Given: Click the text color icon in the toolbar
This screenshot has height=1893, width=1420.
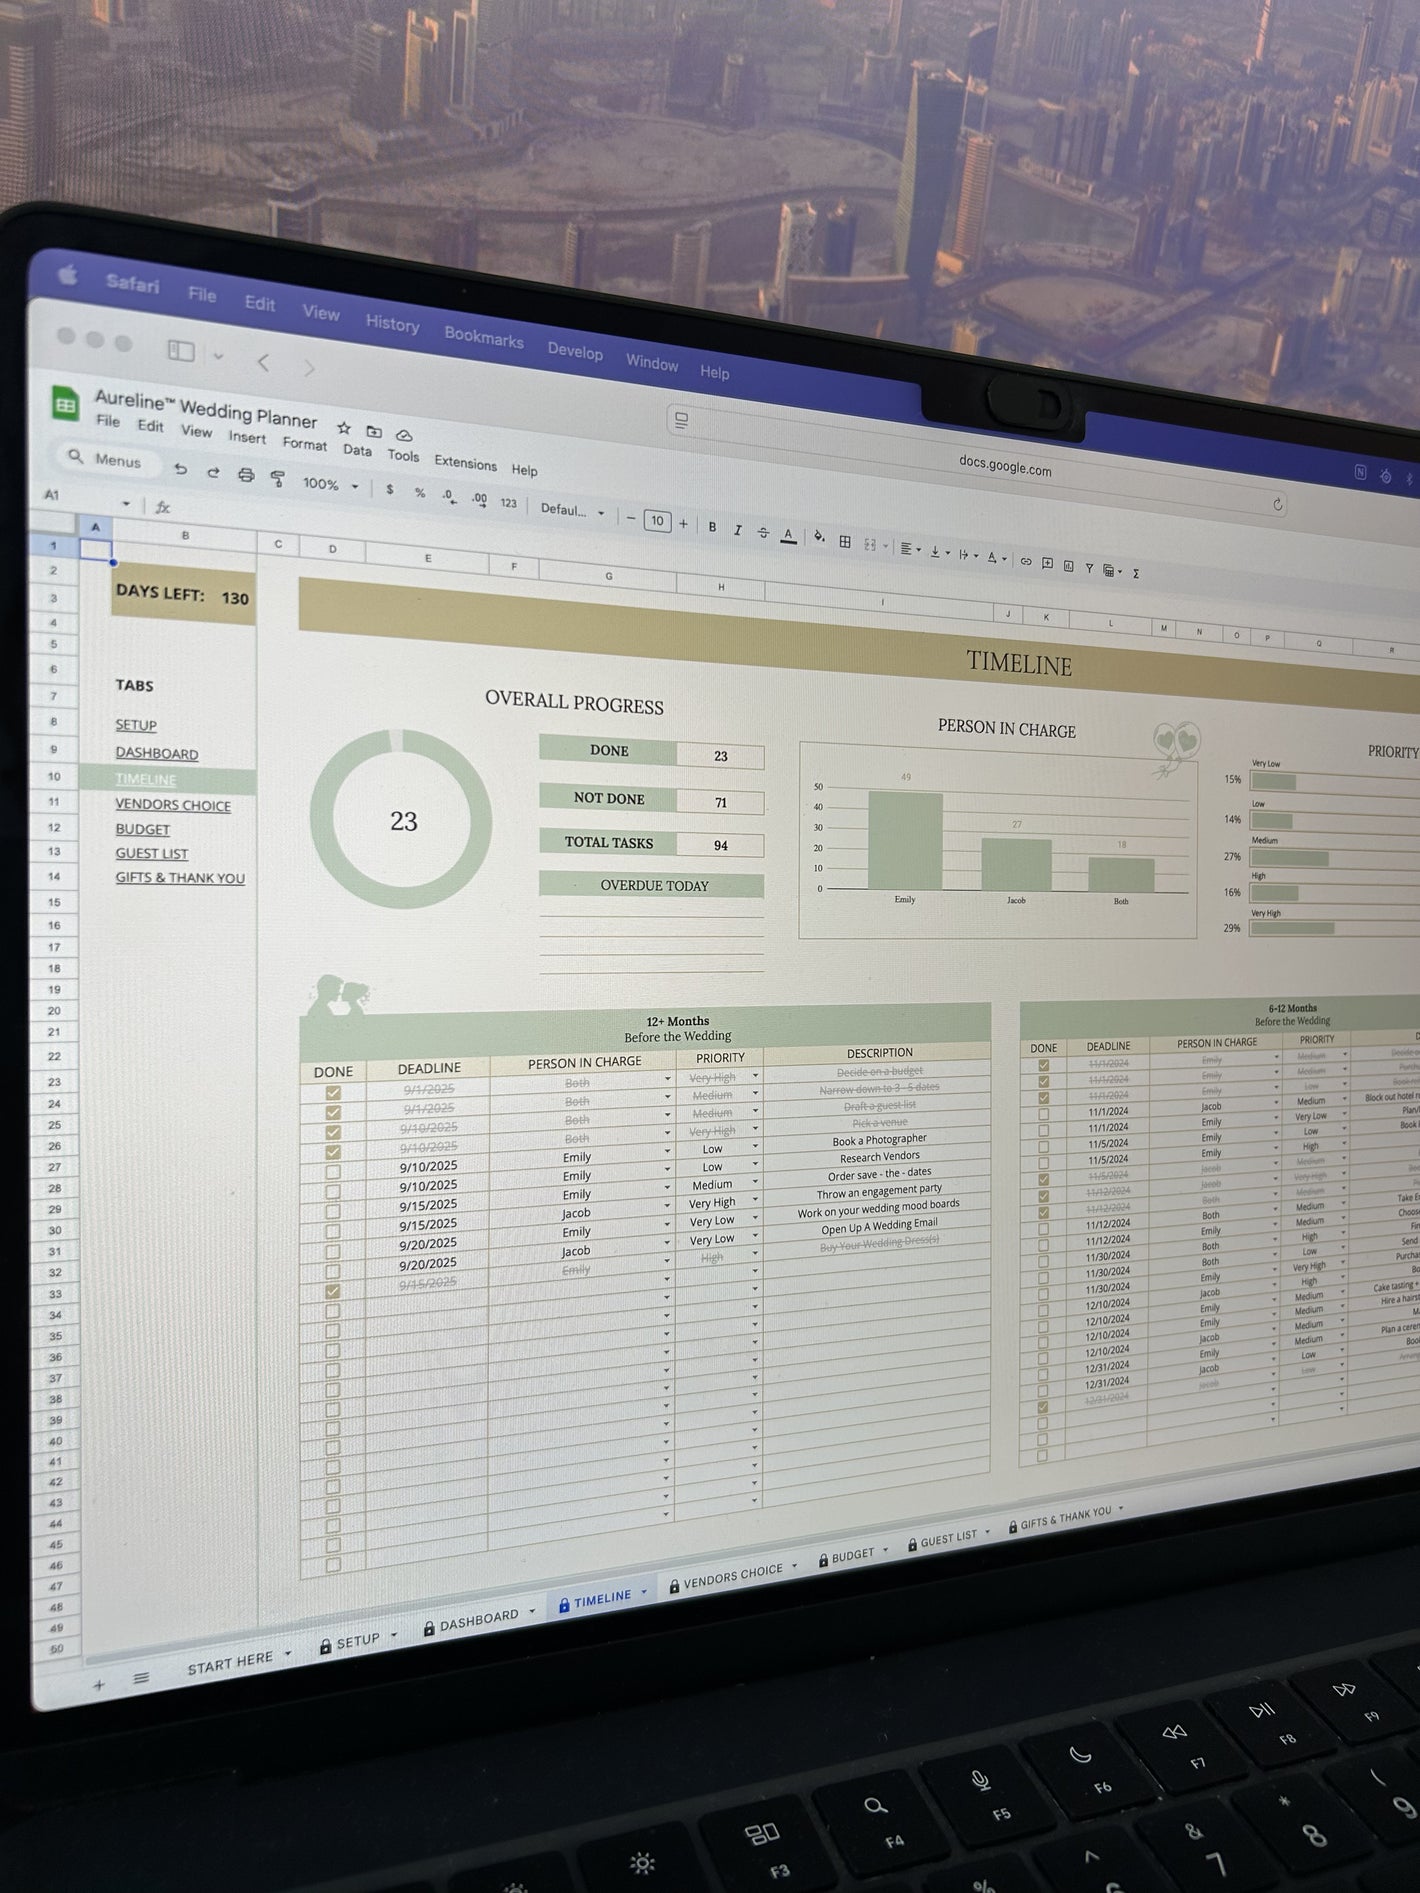Looking at the screenshot, I should pos(788,535).
